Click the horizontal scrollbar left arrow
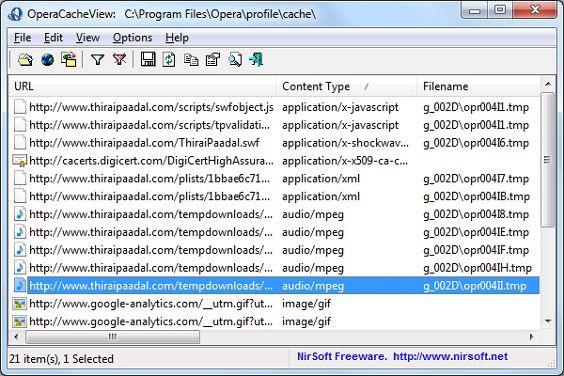 [x=16, y=337]
